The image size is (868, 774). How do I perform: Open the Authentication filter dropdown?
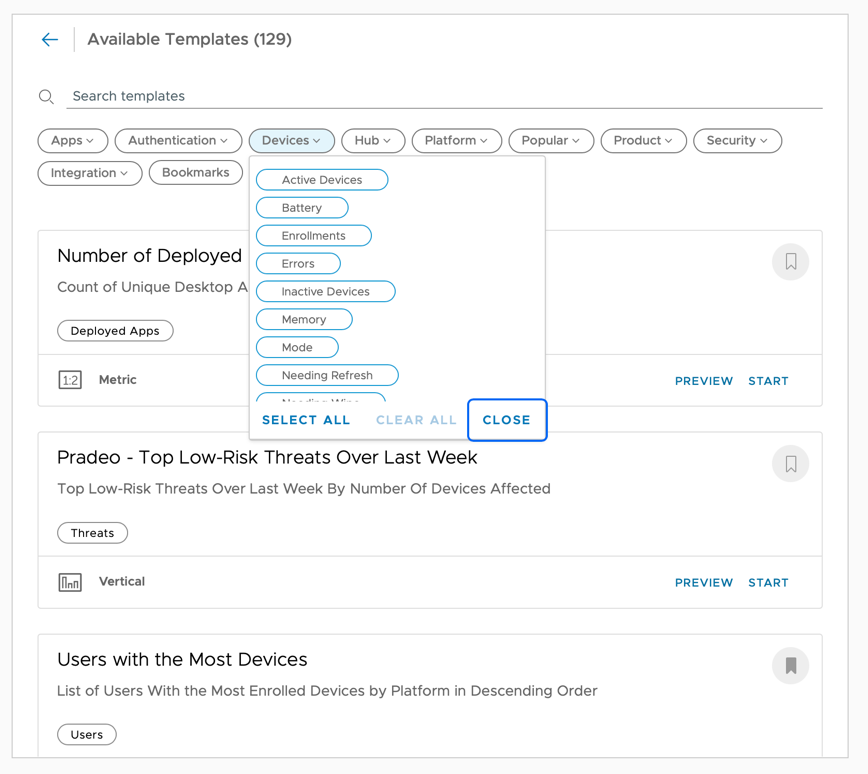point(178,141)
